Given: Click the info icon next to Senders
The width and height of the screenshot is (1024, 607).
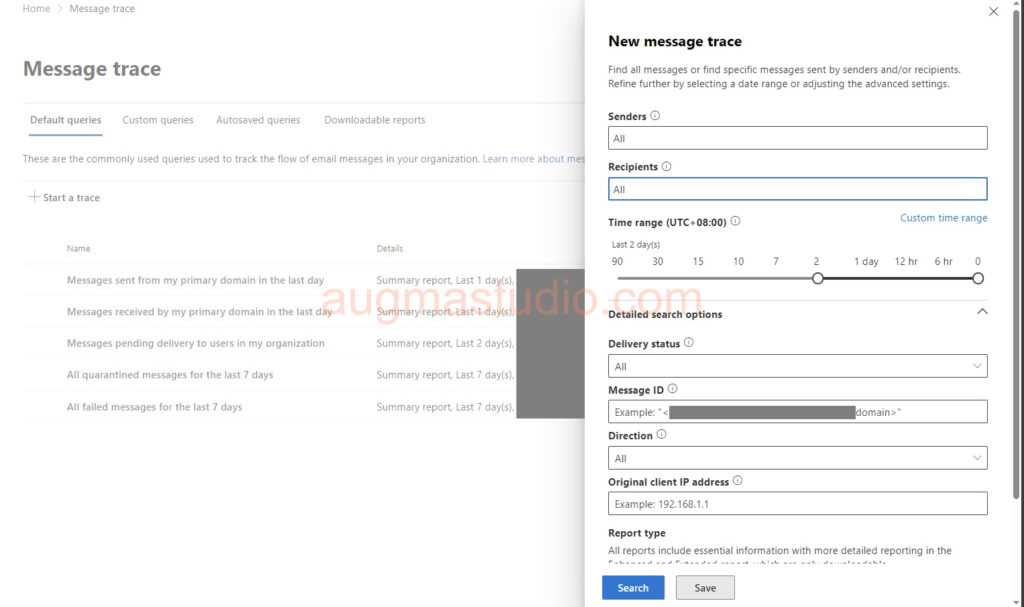Looking at the screenshot, I should (655, 116).
